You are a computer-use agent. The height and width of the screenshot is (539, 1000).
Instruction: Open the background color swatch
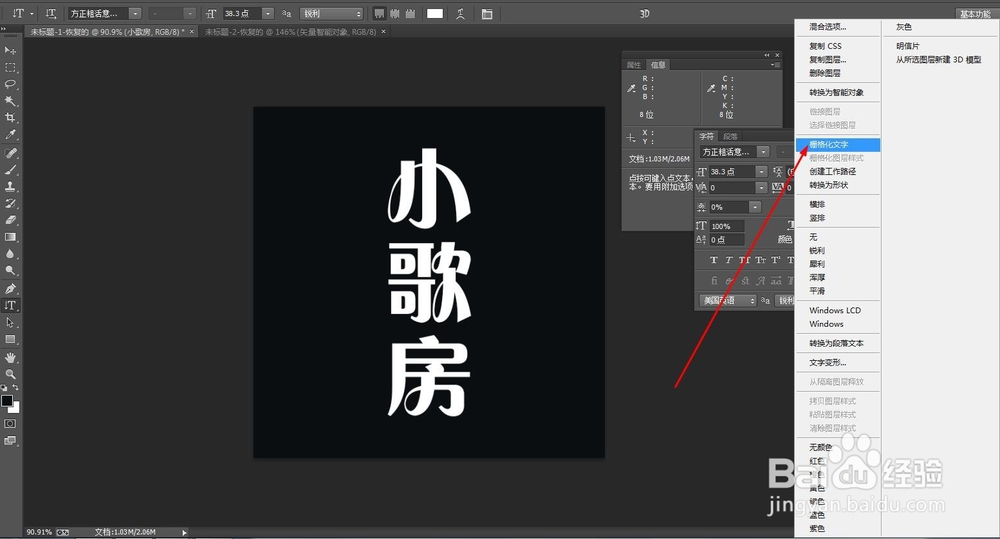[15, 408]
